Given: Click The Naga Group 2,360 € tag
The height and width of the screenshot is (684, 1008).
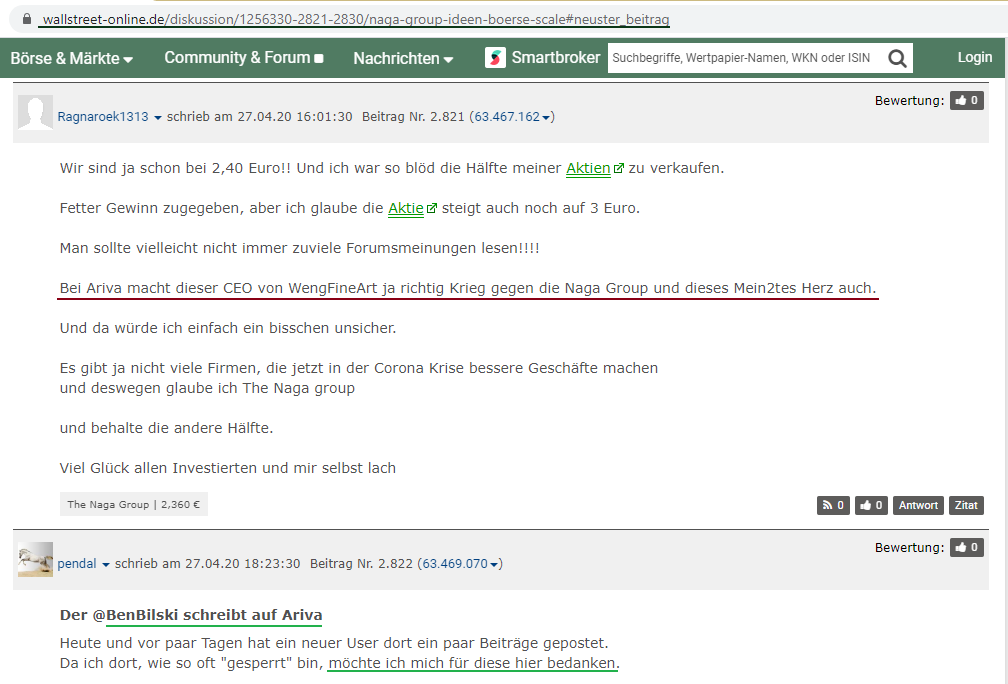Looking at the screenshot, I should point(134,505).
